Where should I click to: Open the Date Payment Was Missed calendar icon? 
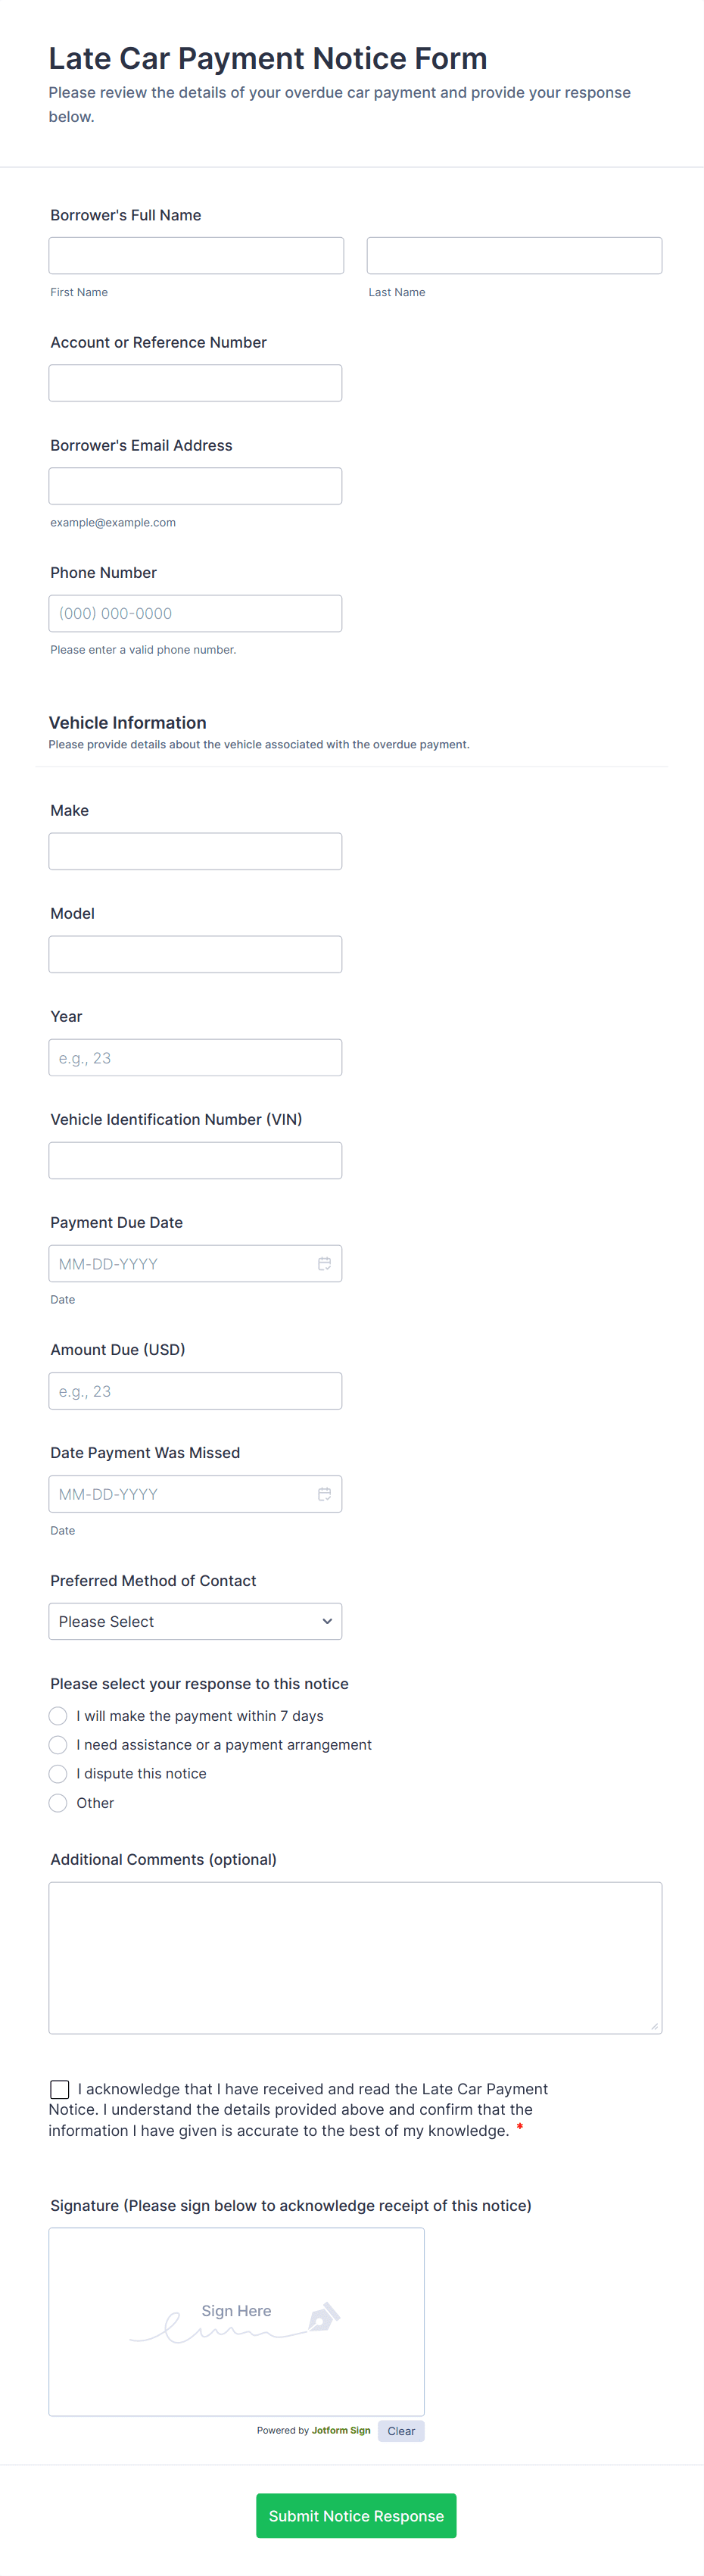coord(324,1494)
